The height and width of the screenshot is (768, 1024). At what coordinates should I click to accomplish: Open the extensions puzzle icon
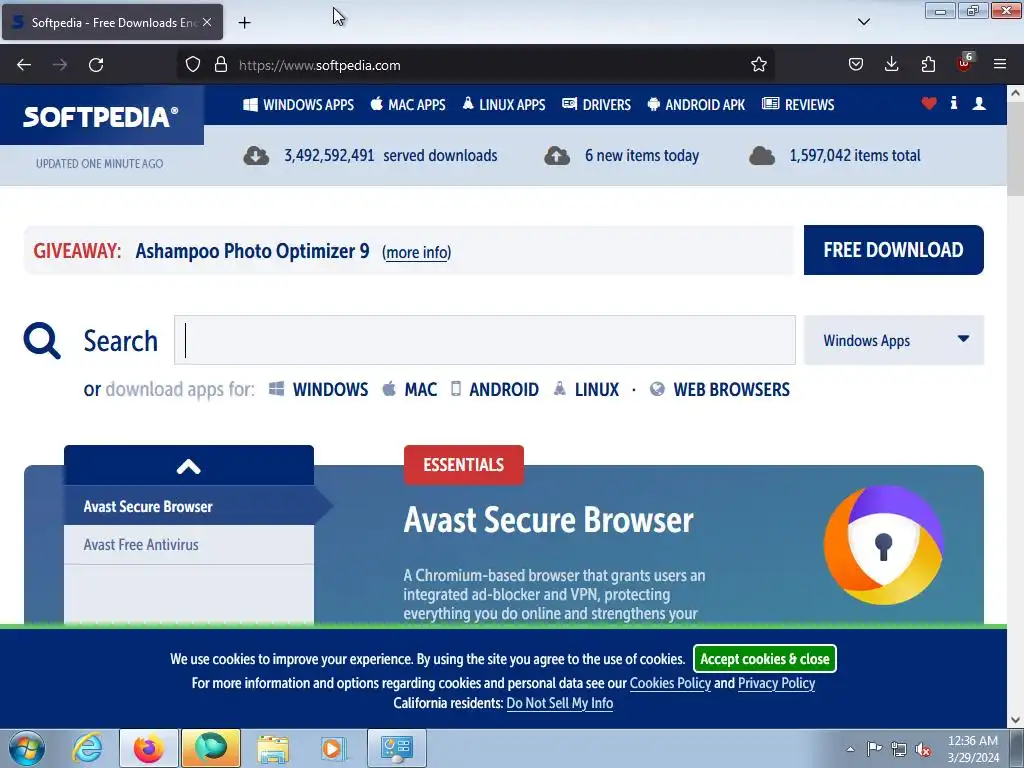click(928, 65)
